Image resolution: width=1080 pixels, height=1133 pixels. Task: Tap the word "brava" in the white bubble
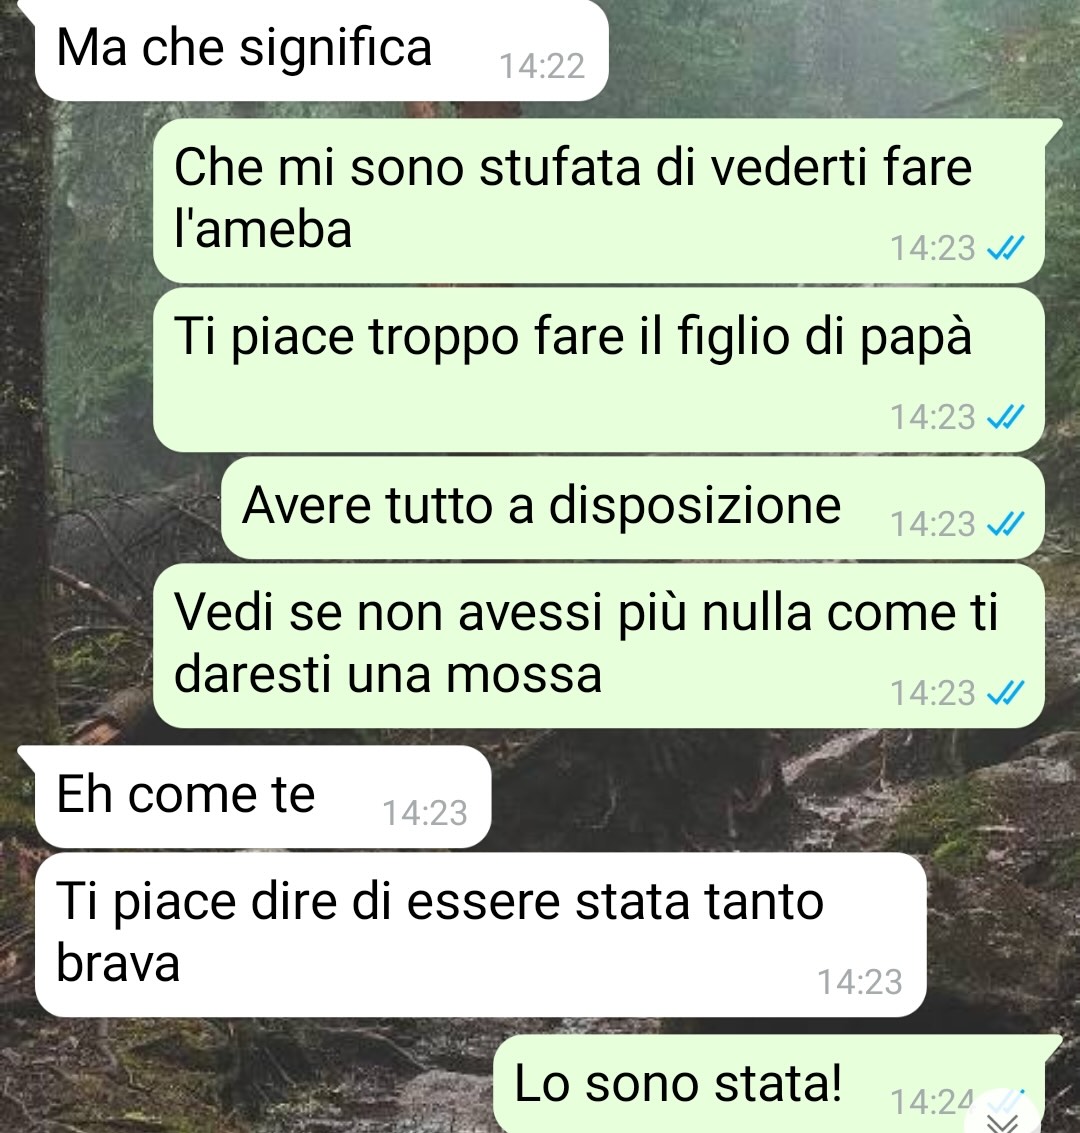[118, 964]
